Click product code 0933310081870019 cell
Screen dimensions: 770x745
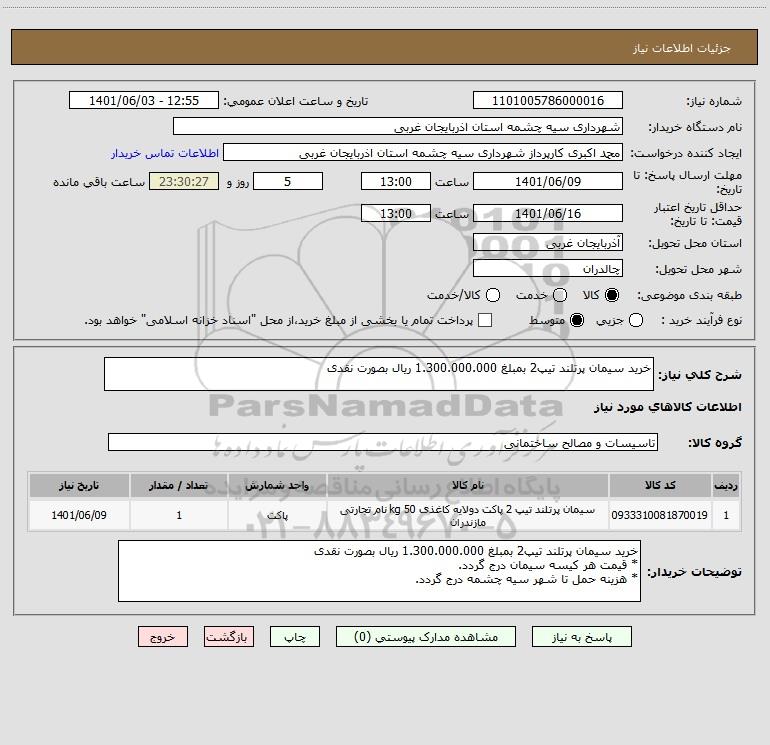click(x=660, y=515)
